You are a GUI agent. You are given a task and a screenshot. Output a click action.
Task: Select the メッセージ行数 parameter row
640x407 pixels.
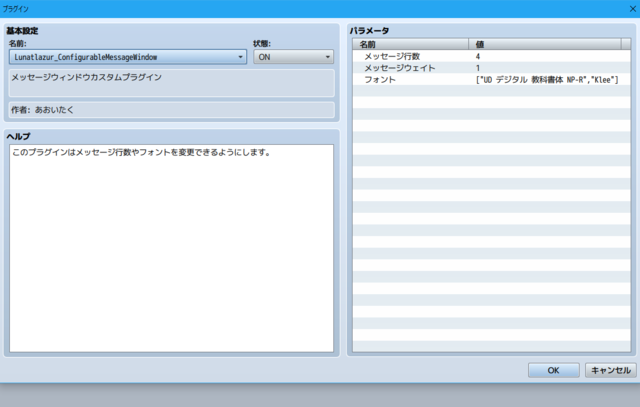click(491, 56)
